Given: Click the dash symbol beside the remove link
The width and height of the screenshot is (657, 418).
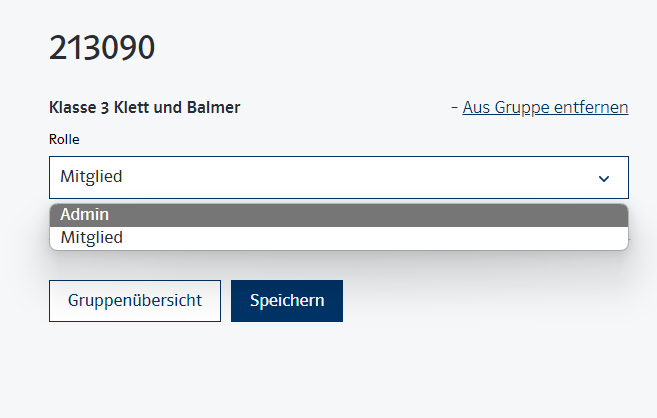Looking at the screenshot, I should pyautogui.click(x=455, y=107).
